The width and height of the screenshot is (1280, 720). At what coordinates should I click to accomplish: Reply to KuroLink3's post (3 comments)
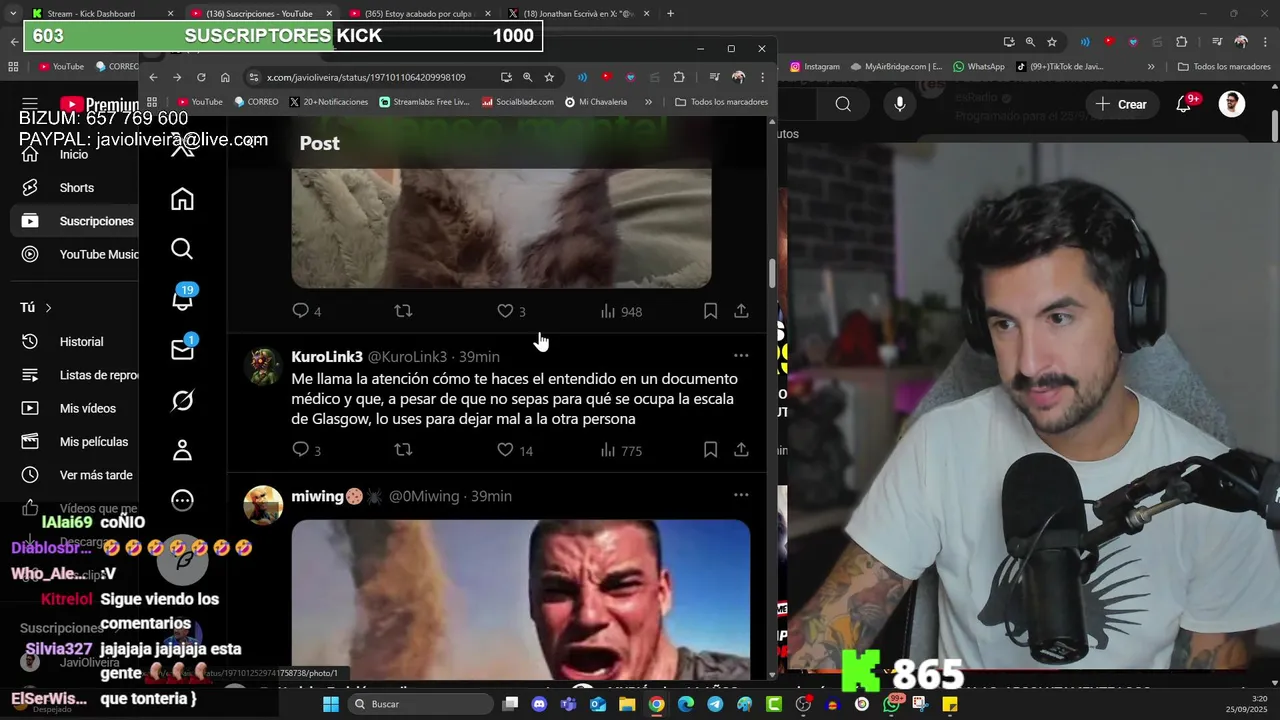point(300,450)
